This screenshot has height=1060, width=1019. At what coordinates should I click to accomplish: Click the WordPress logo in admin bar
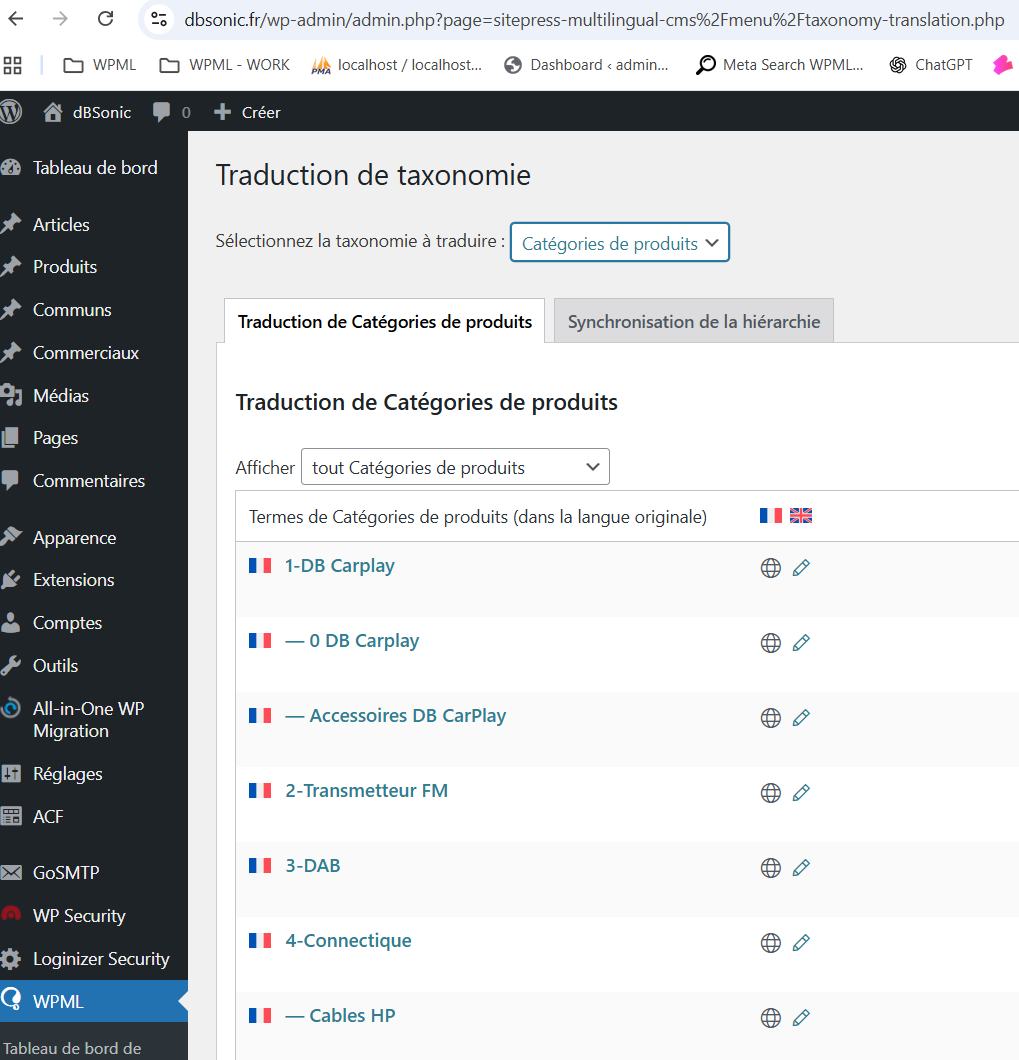(10, 112)
